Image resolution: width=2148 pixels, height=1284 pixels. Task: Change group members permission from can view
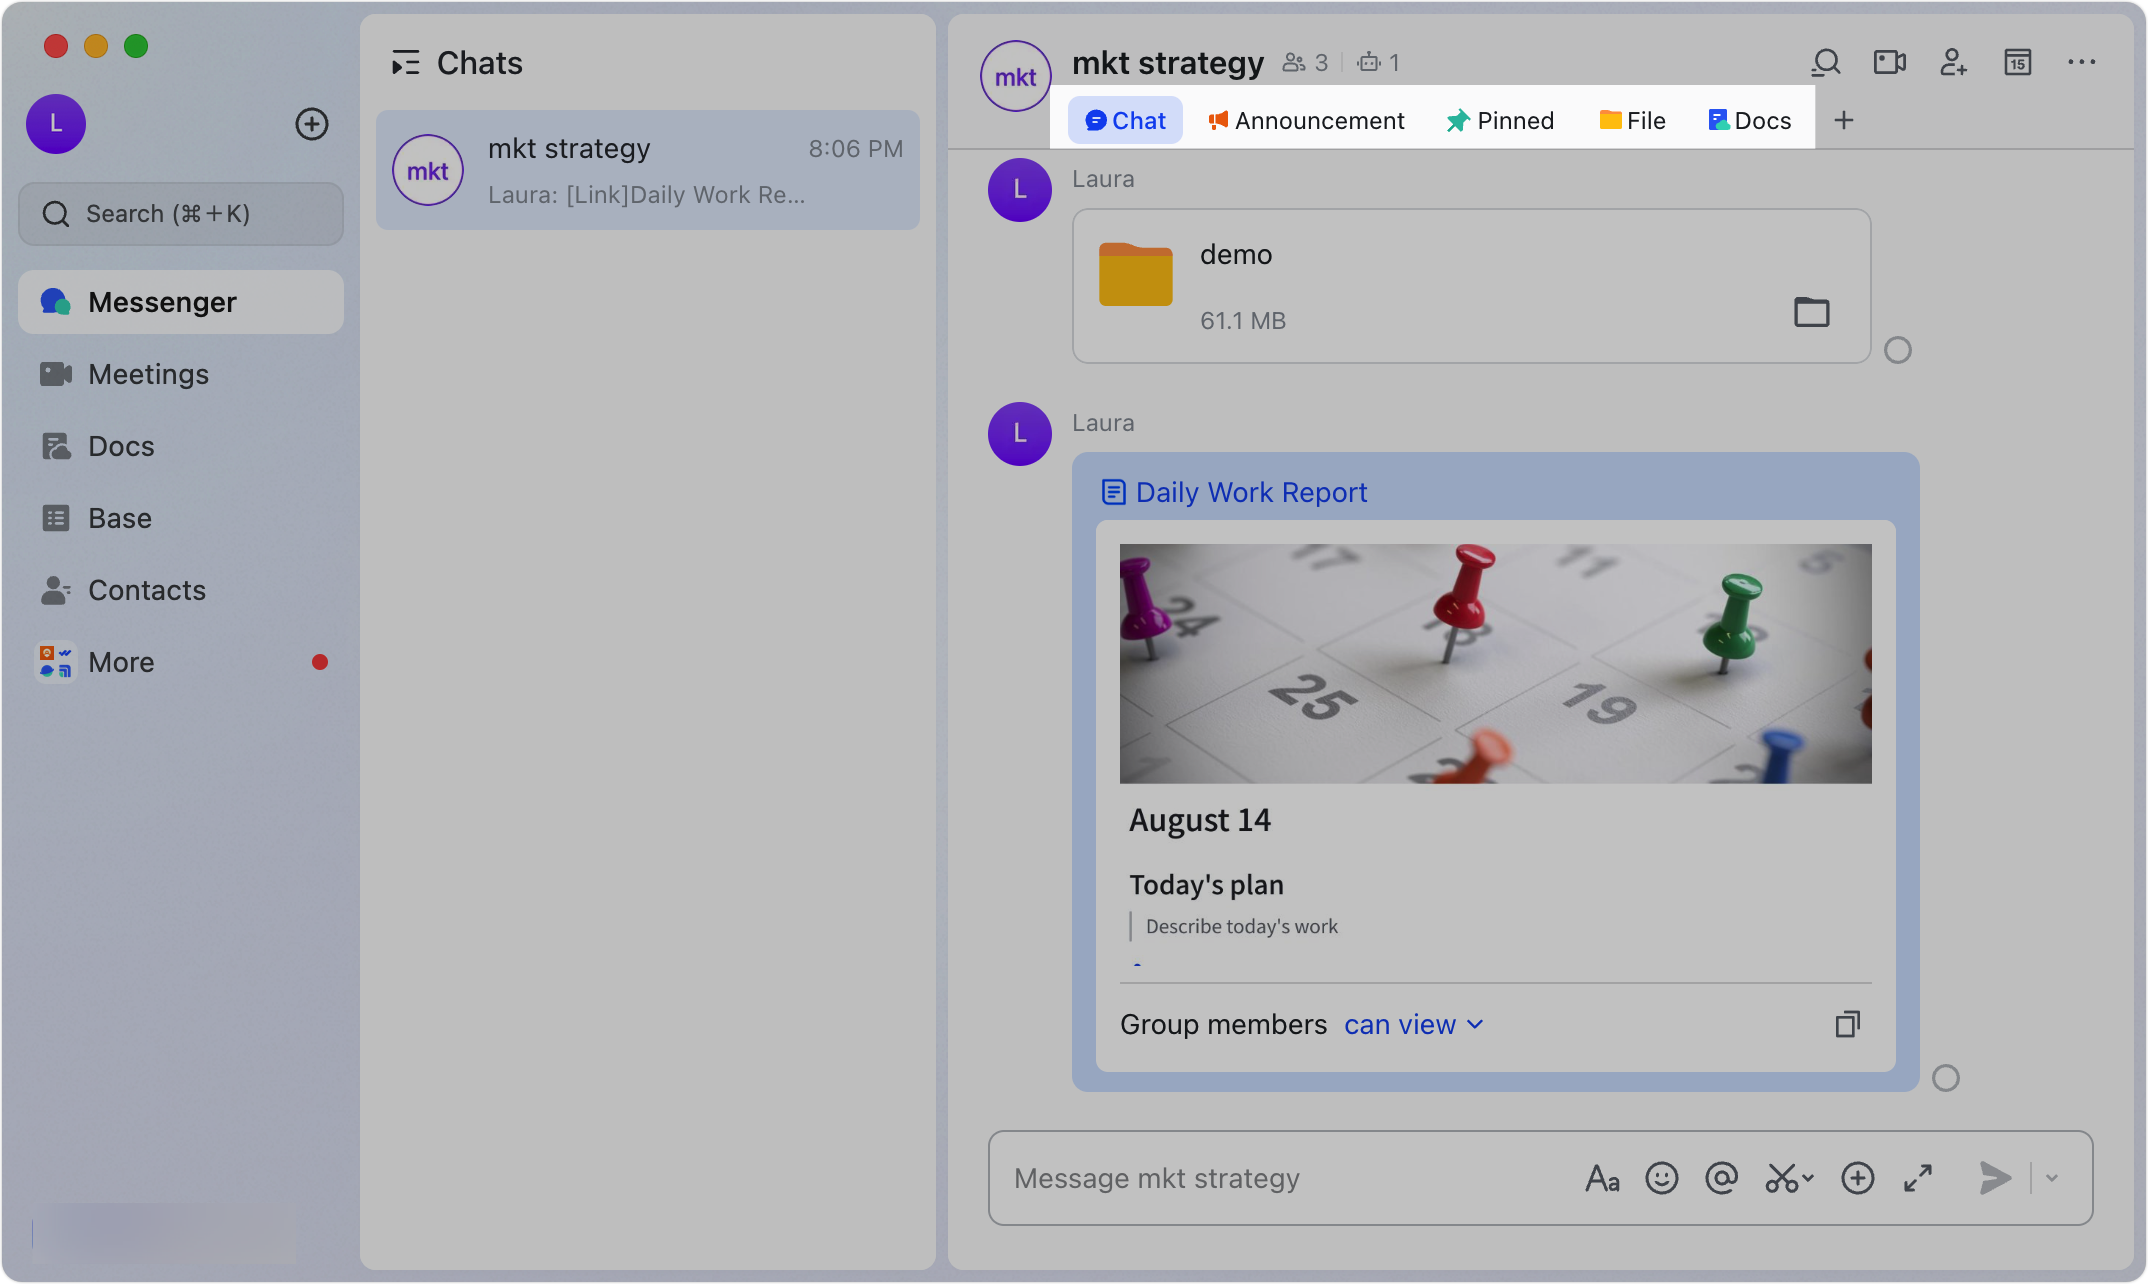click(1412, 1024)
